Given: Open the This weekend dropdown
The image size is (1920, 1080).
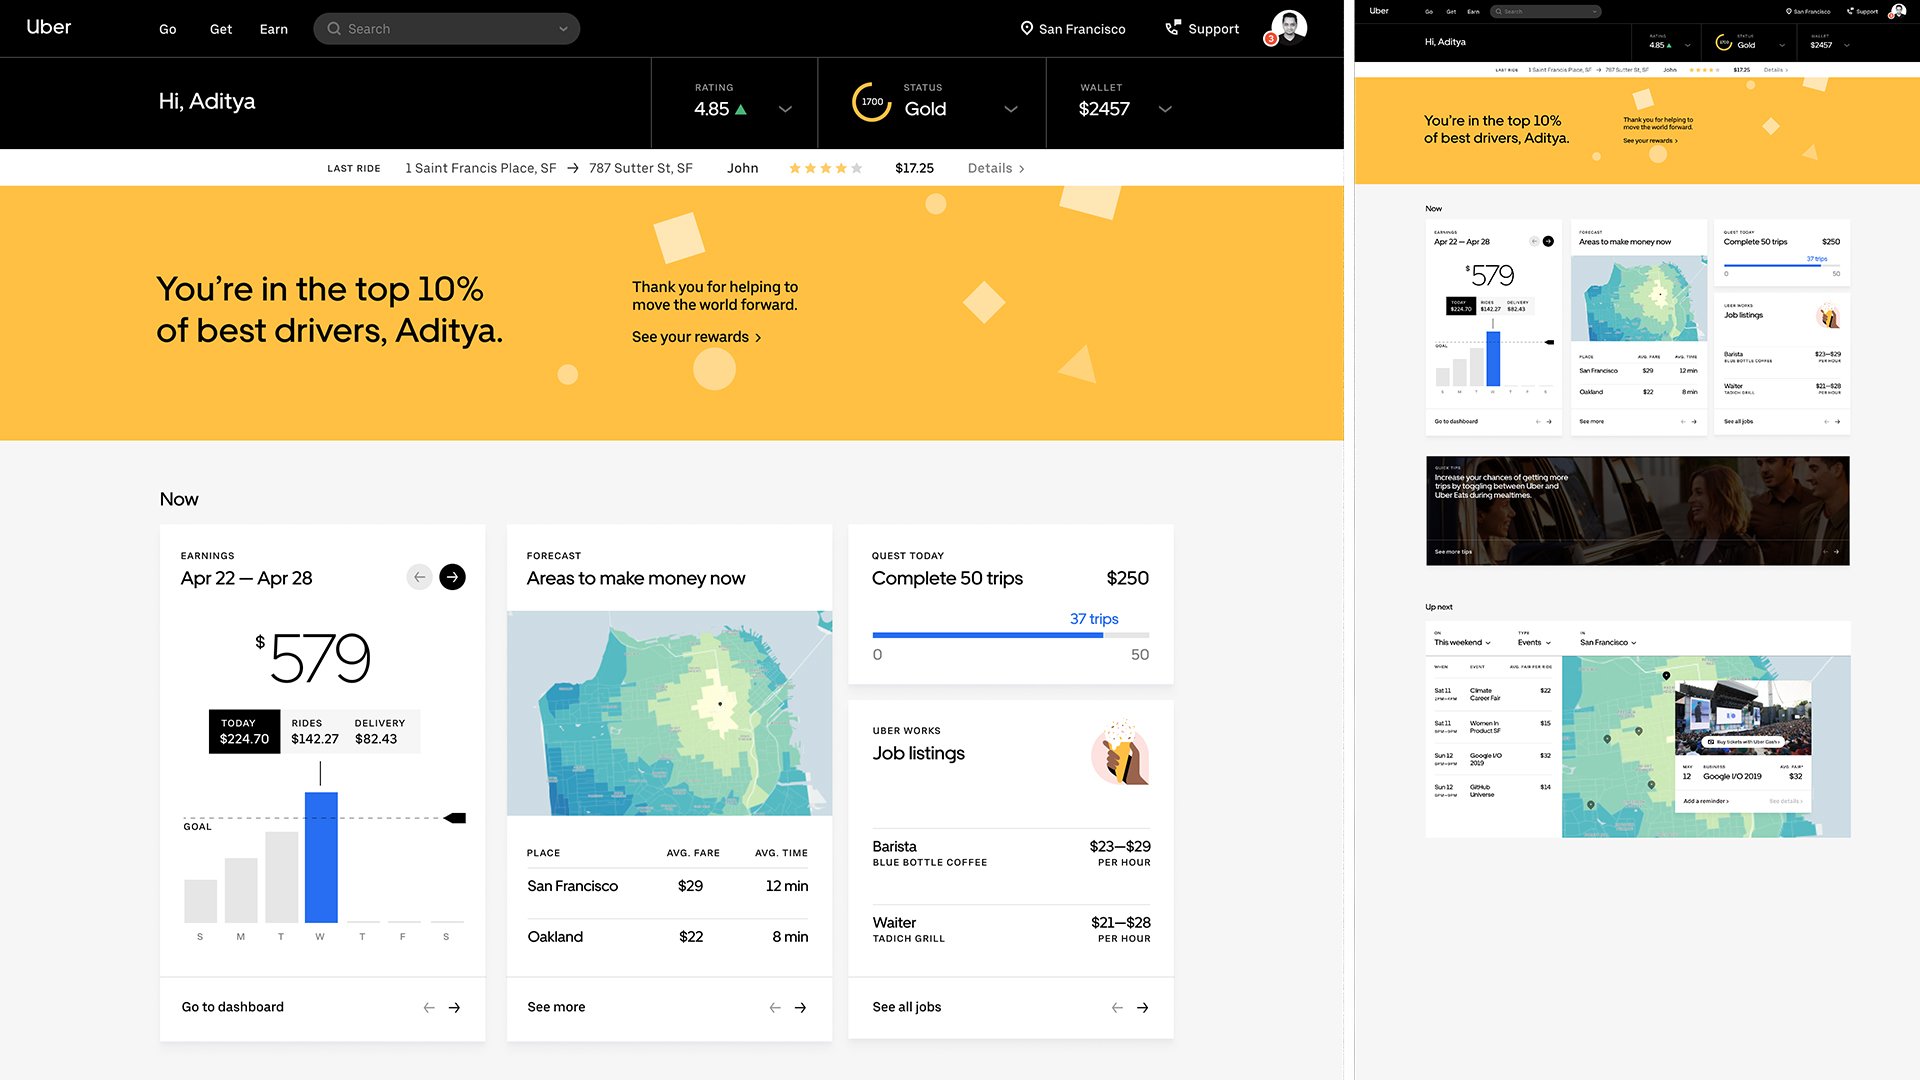Looking at the screenshot, I should pos(1462,642).
